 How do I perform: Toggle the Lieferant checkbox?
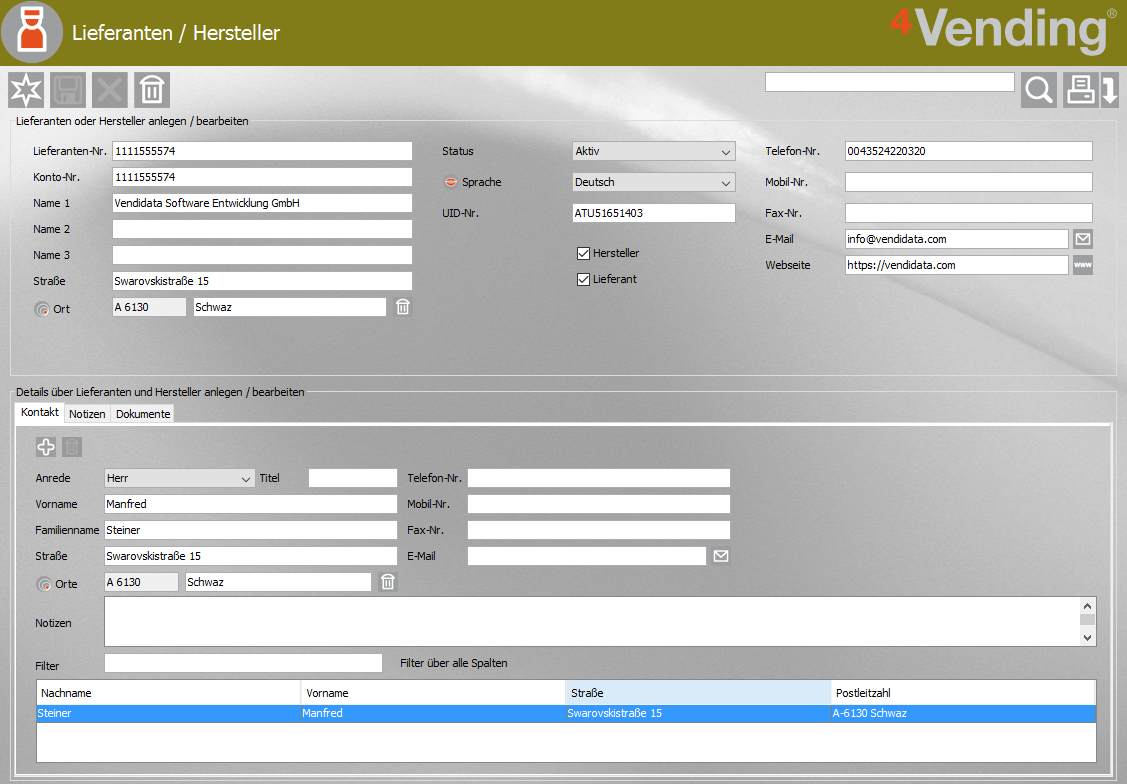pos(583,280)
